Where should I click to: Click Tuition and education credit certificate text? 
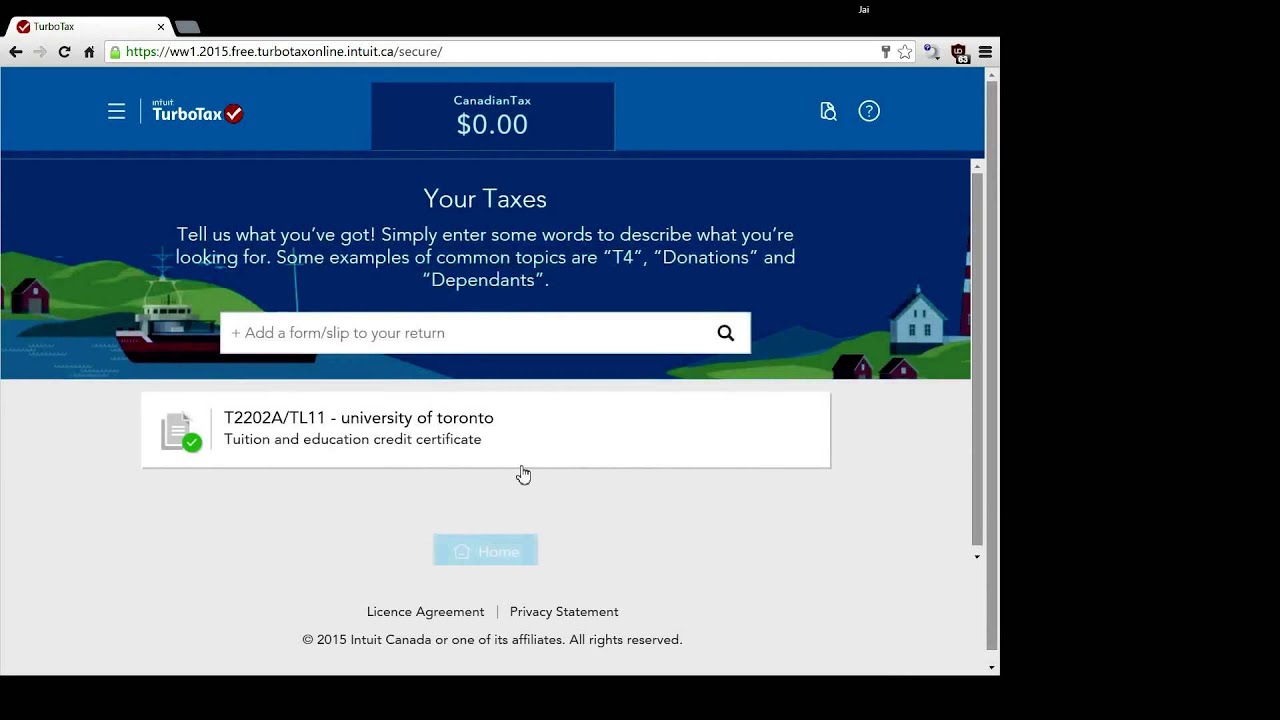pos(353,439)
